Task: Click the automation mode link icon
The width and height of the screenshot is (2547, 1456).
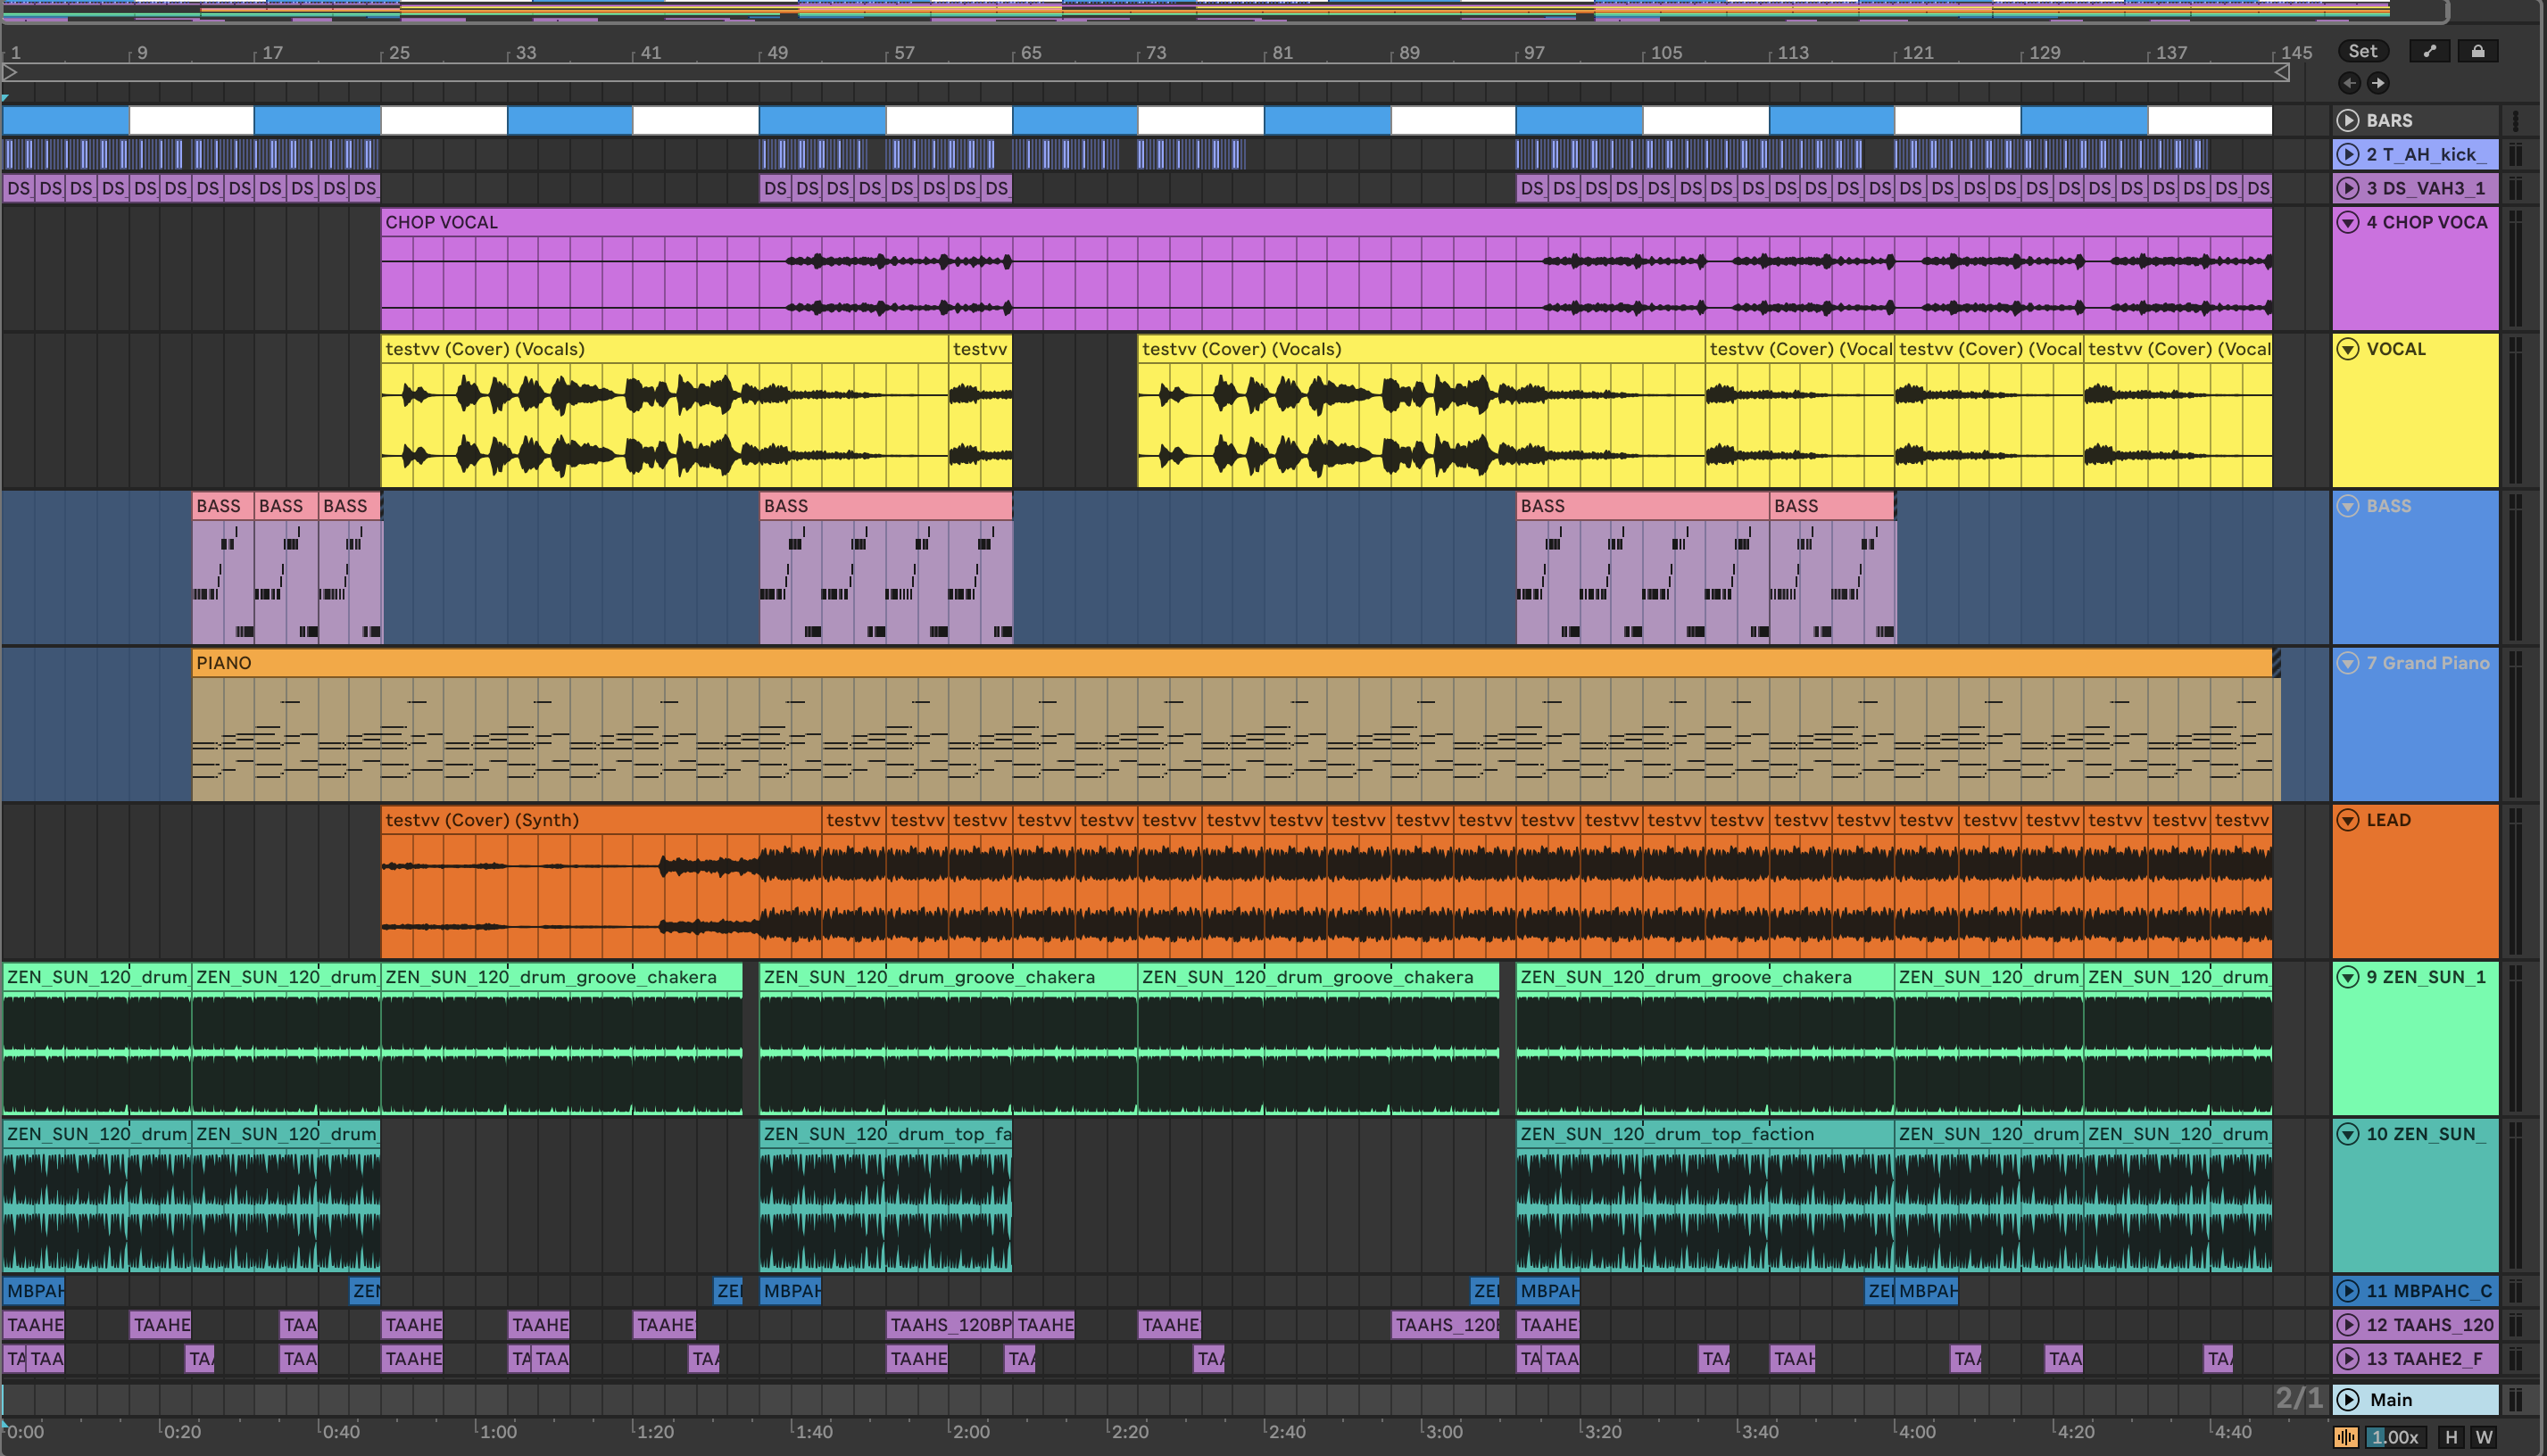Action: (x=2429, y=51)
